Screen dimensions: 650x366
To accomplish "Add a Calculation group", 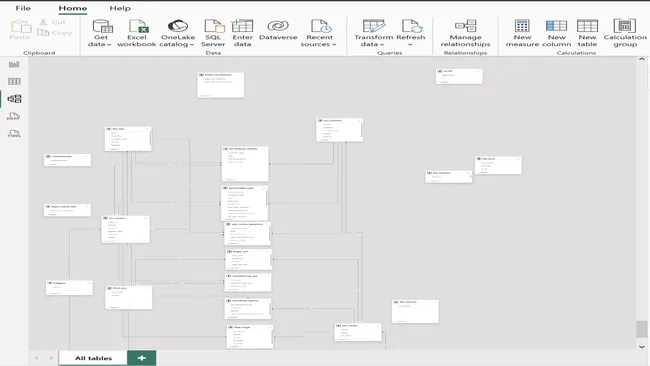I will 625,33.
